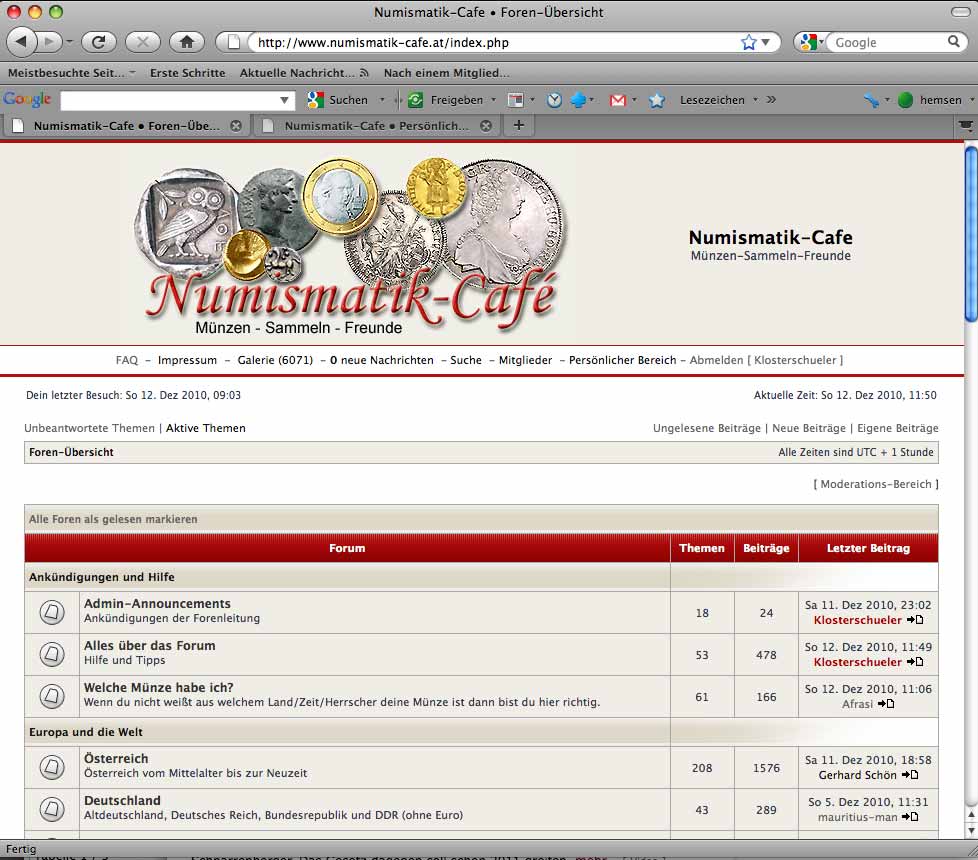Open the Erste Schritte bookmark
Screen dimensions: 978x860
click(188, 73)
